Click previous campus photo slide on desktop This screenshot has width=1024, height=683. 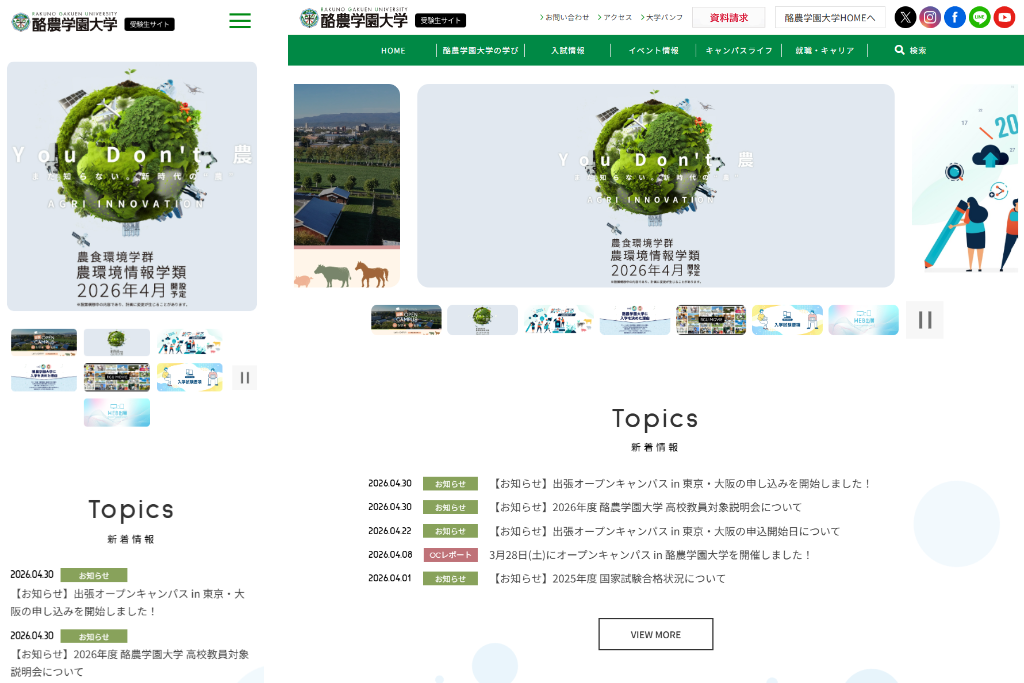(x=347, y=185)
